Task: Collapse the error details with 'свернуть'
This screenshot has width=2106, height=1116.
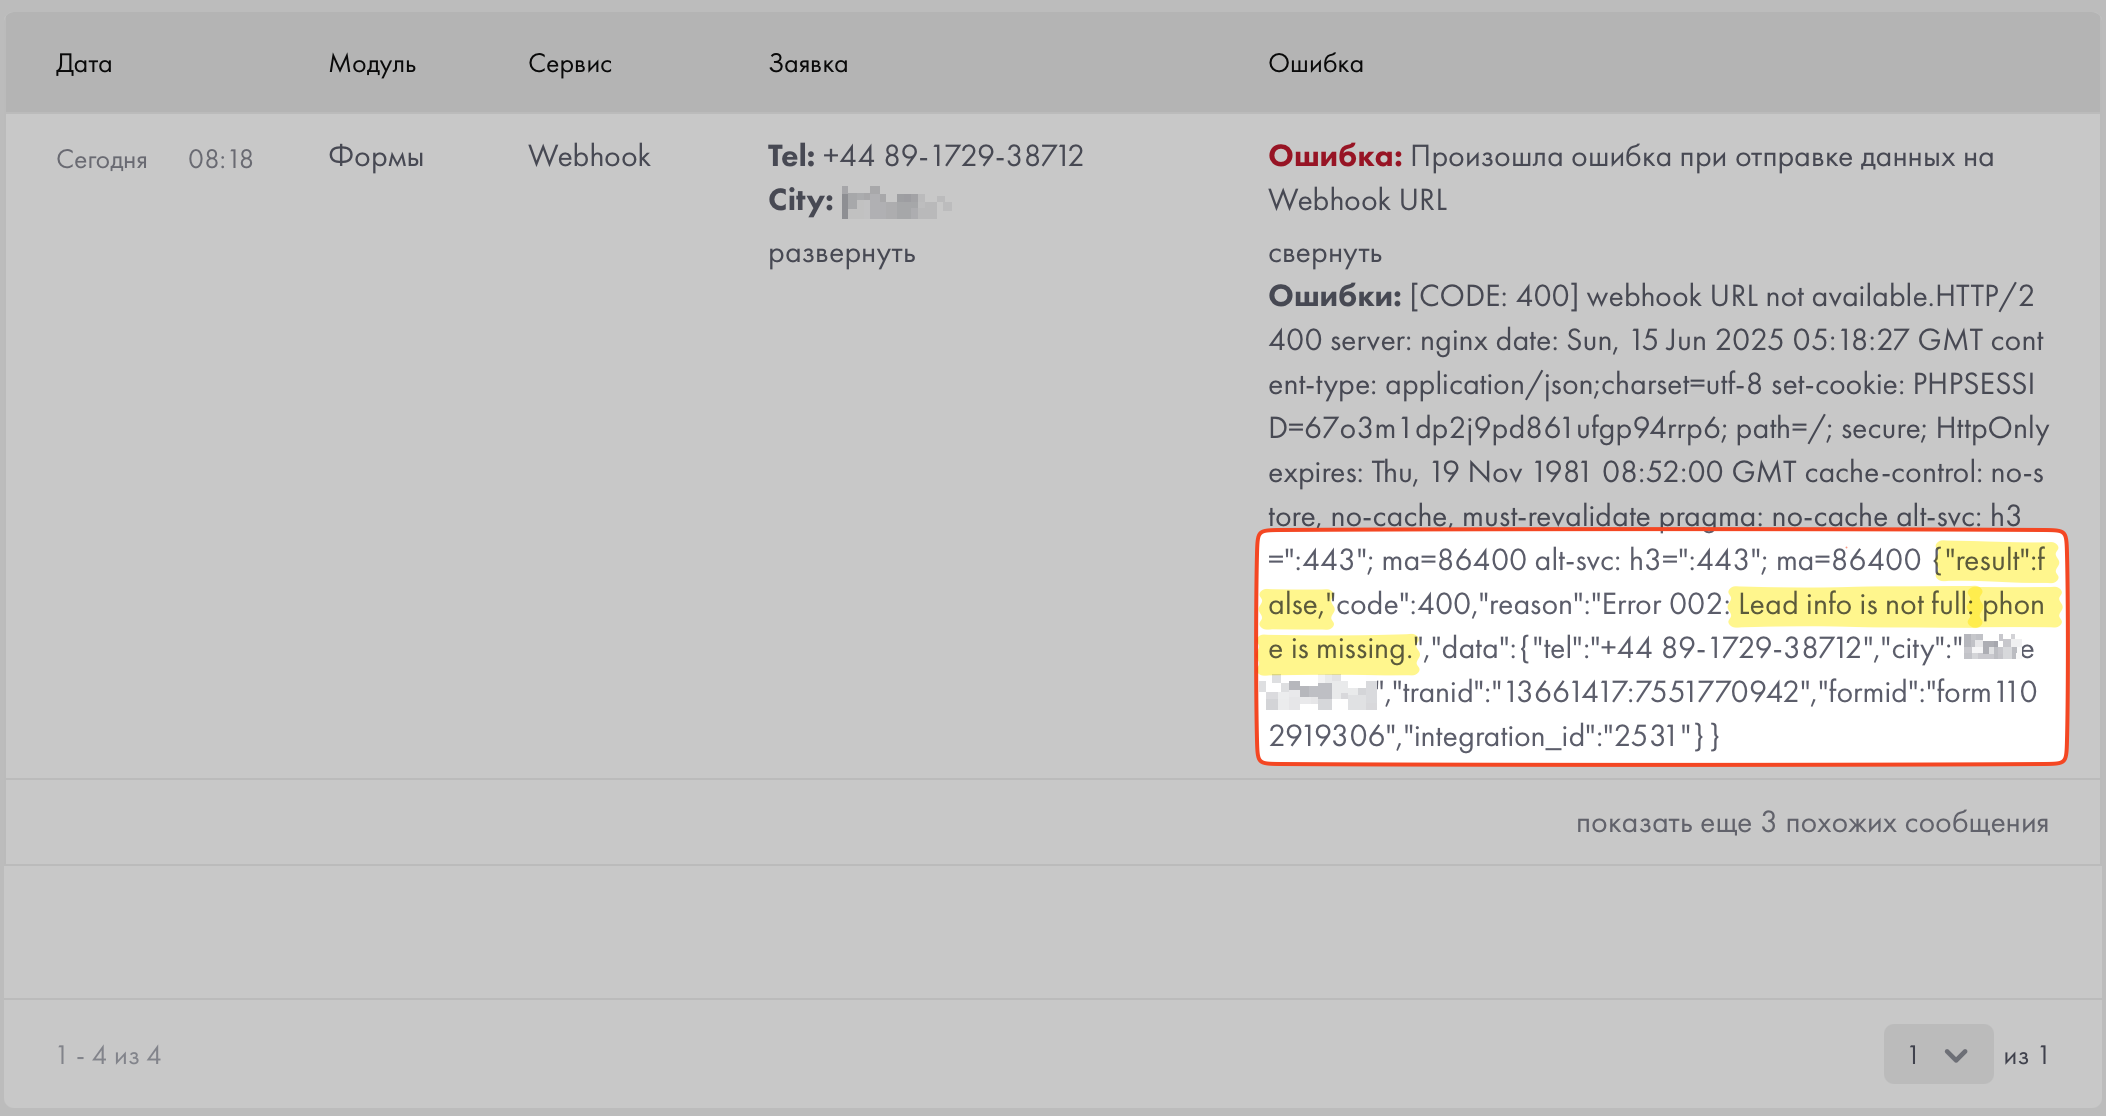Action: [x=1324, y=254]
